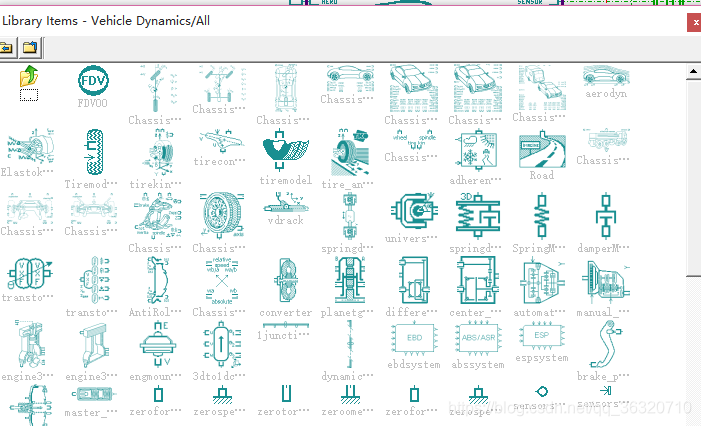
Task: Select the 3dto1dc conversion component
Action: [x=221, y=344]
